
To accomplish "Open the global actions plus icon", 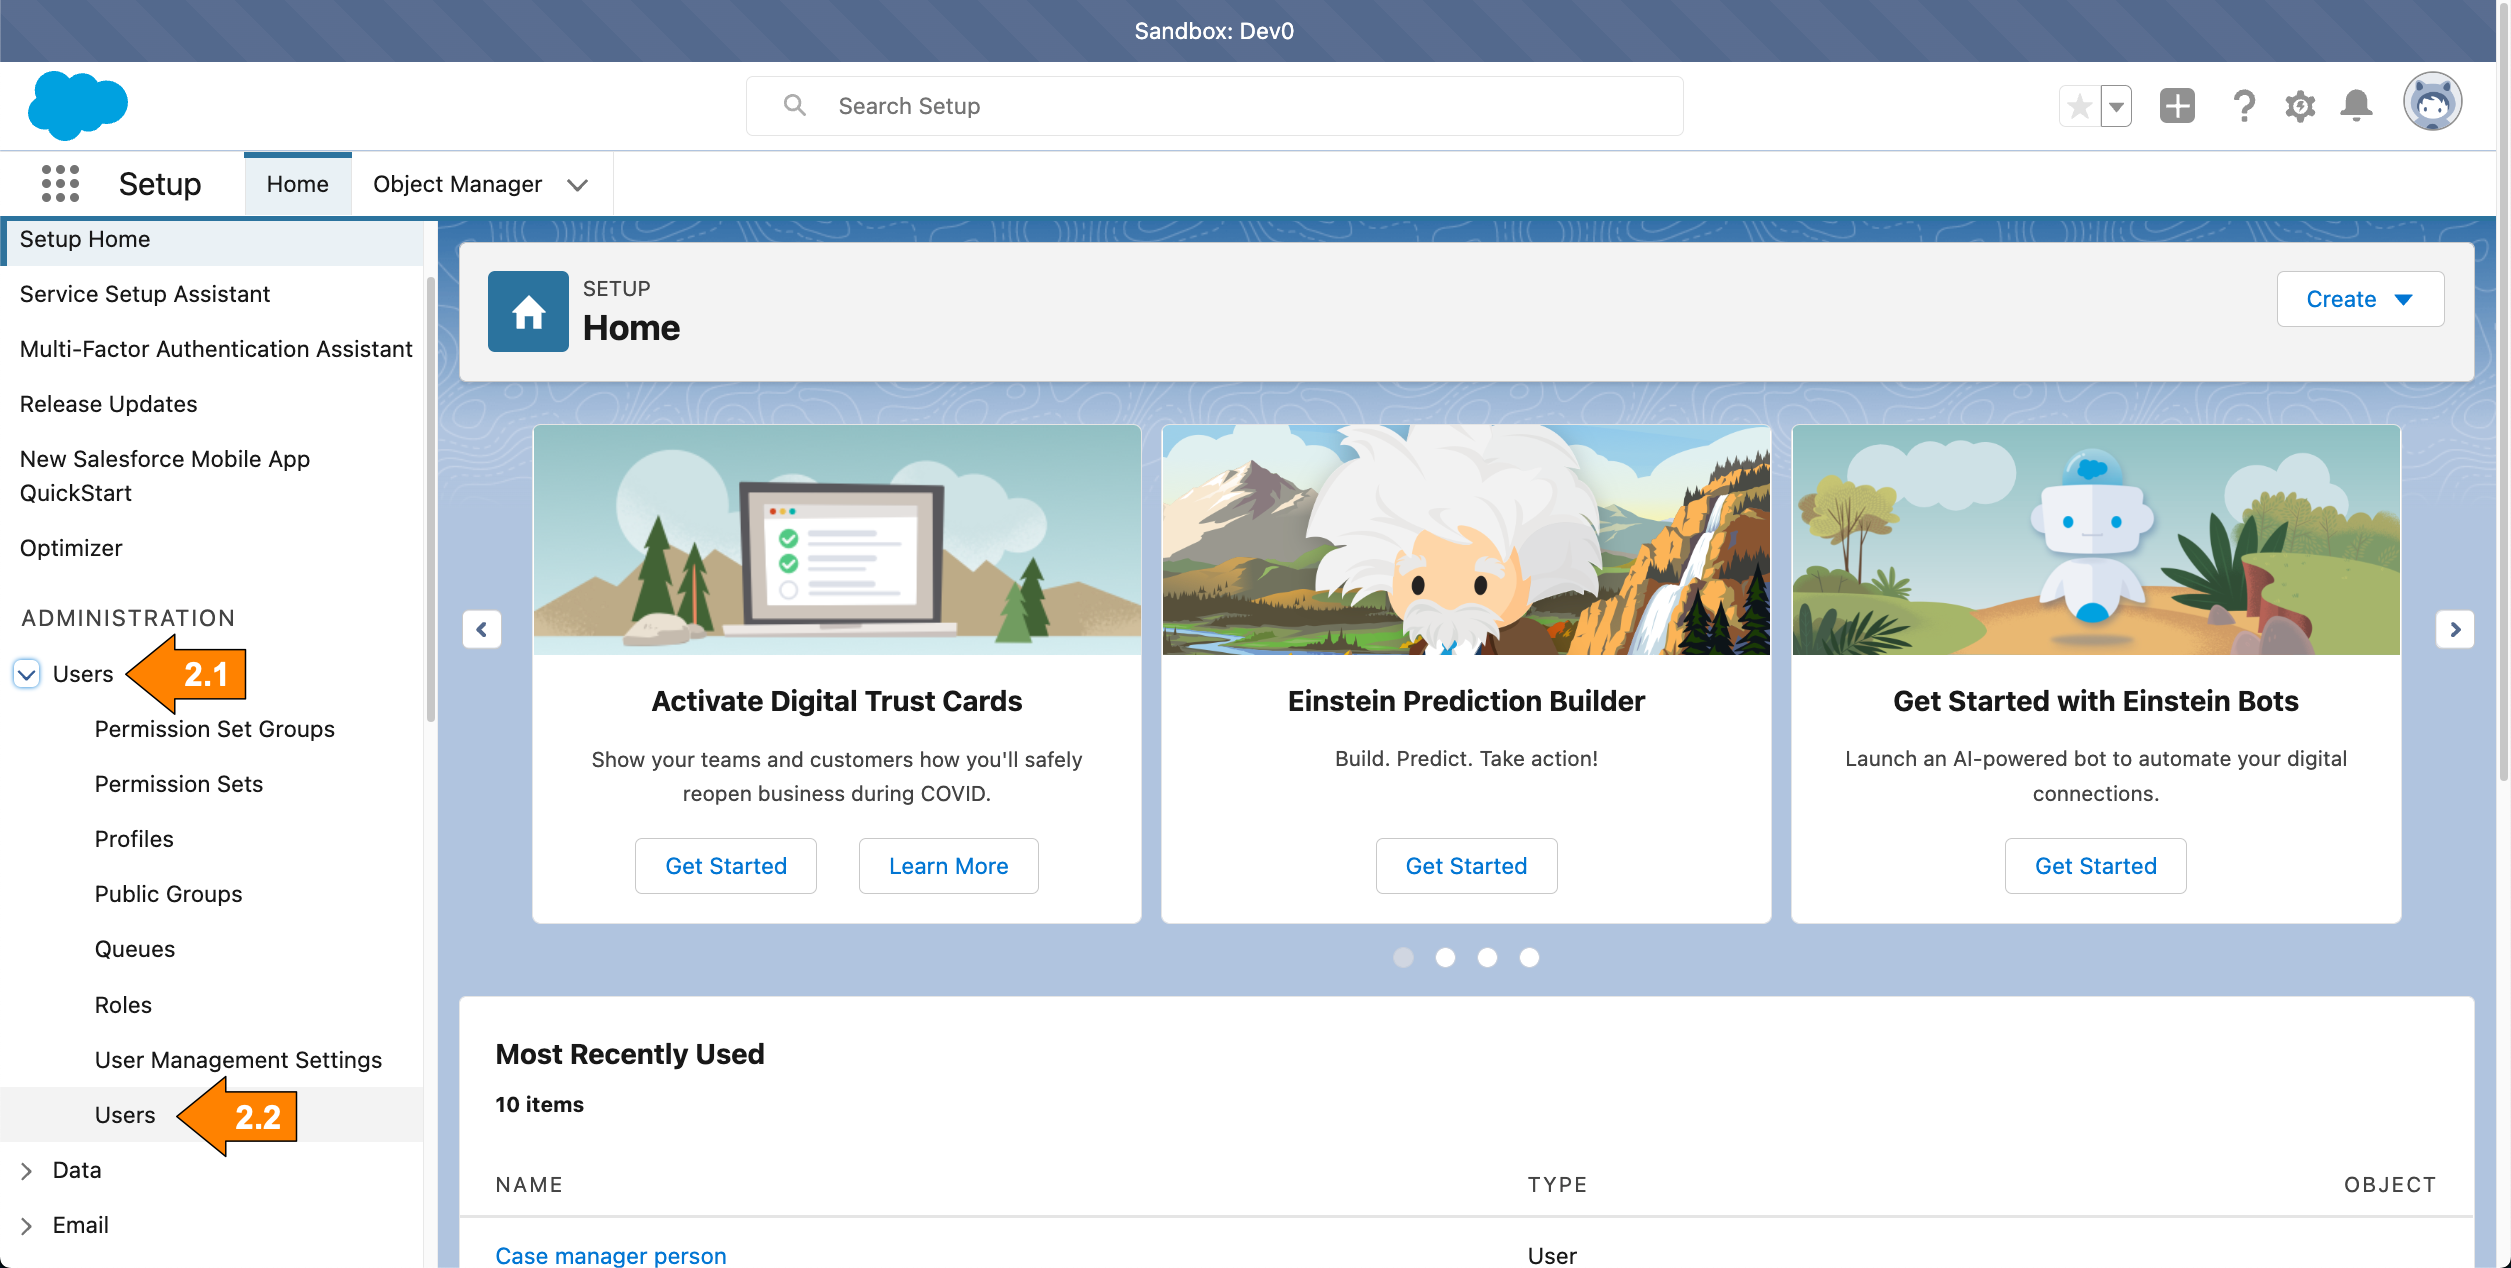I will [2177, 106].
